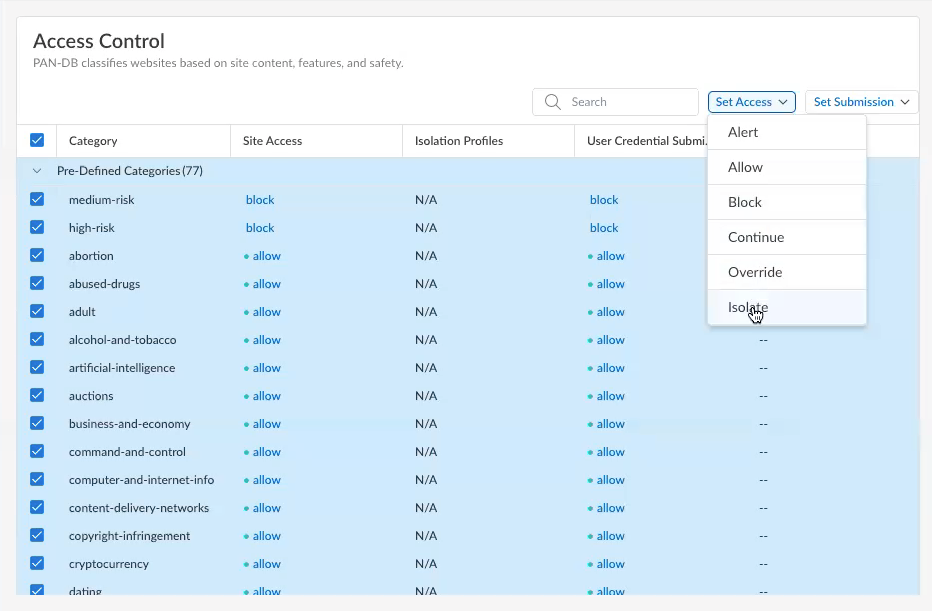The width and height of the screenshot is (932, 611).
Task: Open the Set Access dropdown
Action: click(753, 102)
